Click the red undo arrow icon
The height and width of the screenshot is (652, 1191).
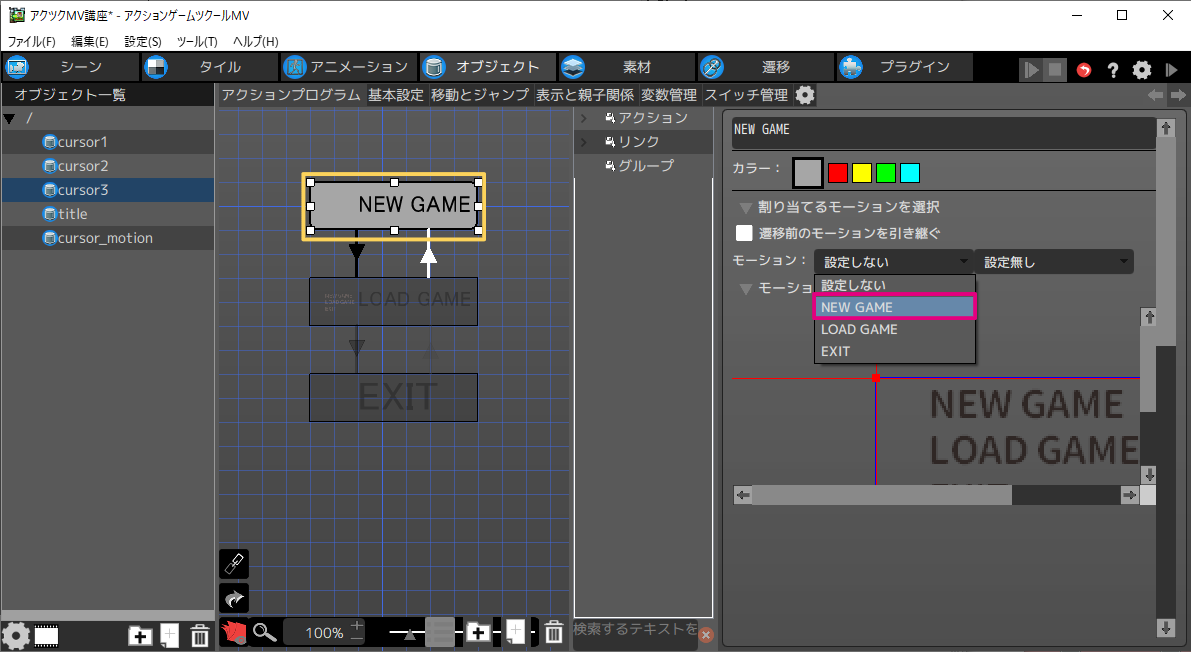(1084, 69)
